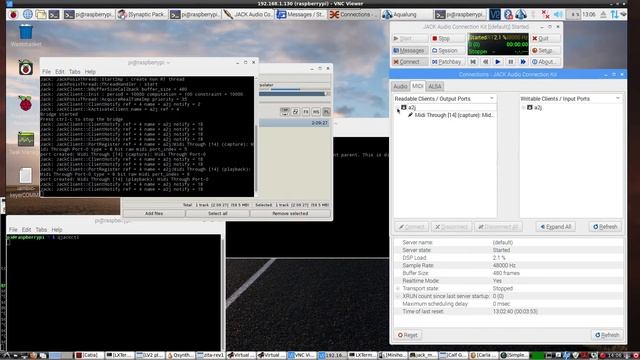The image size is (640, 360).
Task: Toggle the Messages window button in JACK control
Action: (x=410, y=51)
